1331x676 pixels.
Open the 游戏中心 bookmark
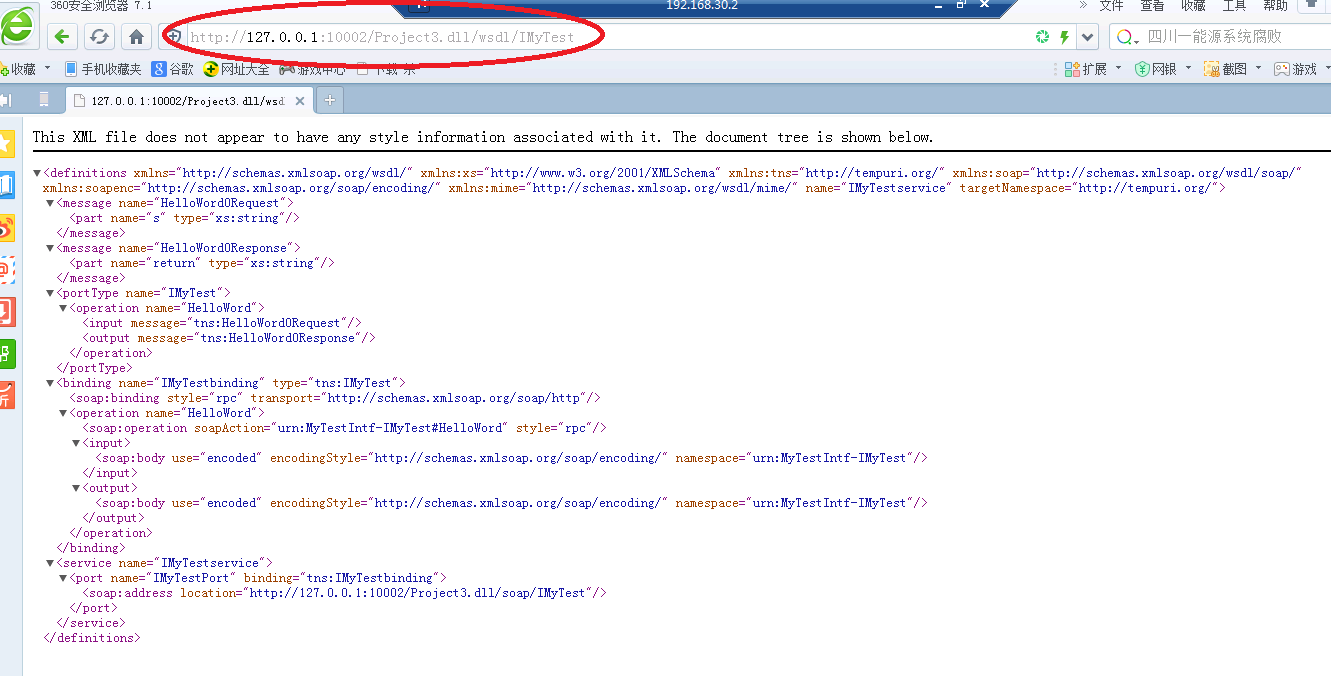[x=312, y=69]
